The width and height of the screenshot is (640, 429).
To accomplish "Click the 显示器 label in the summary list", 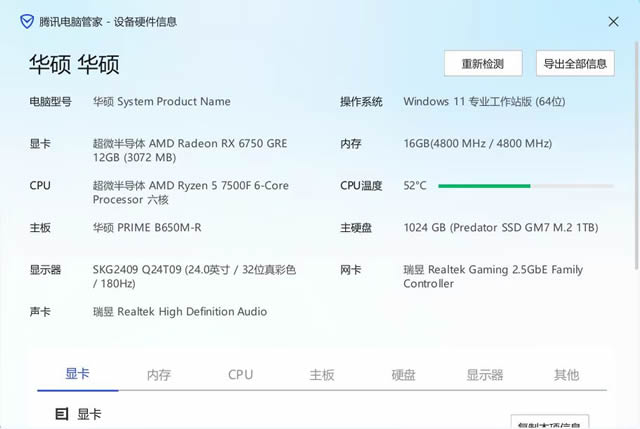I will click(45, 270).
